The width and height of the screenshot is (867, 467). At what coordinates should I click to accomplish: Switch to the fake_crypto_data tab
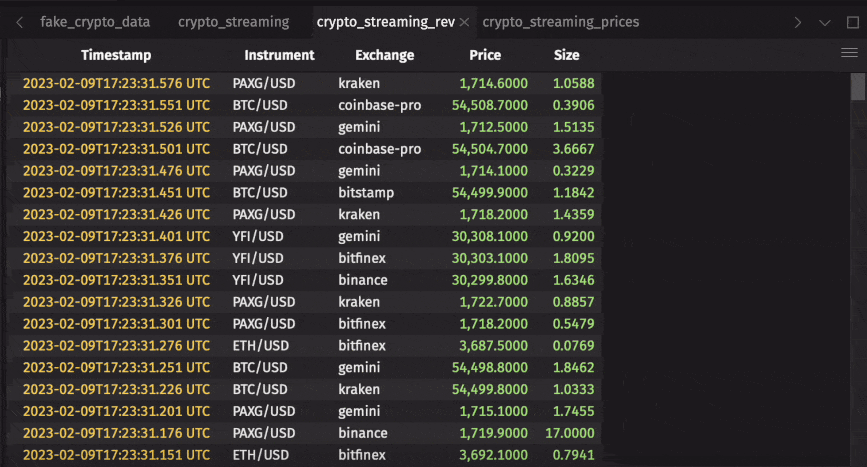[x=95, y=22]
